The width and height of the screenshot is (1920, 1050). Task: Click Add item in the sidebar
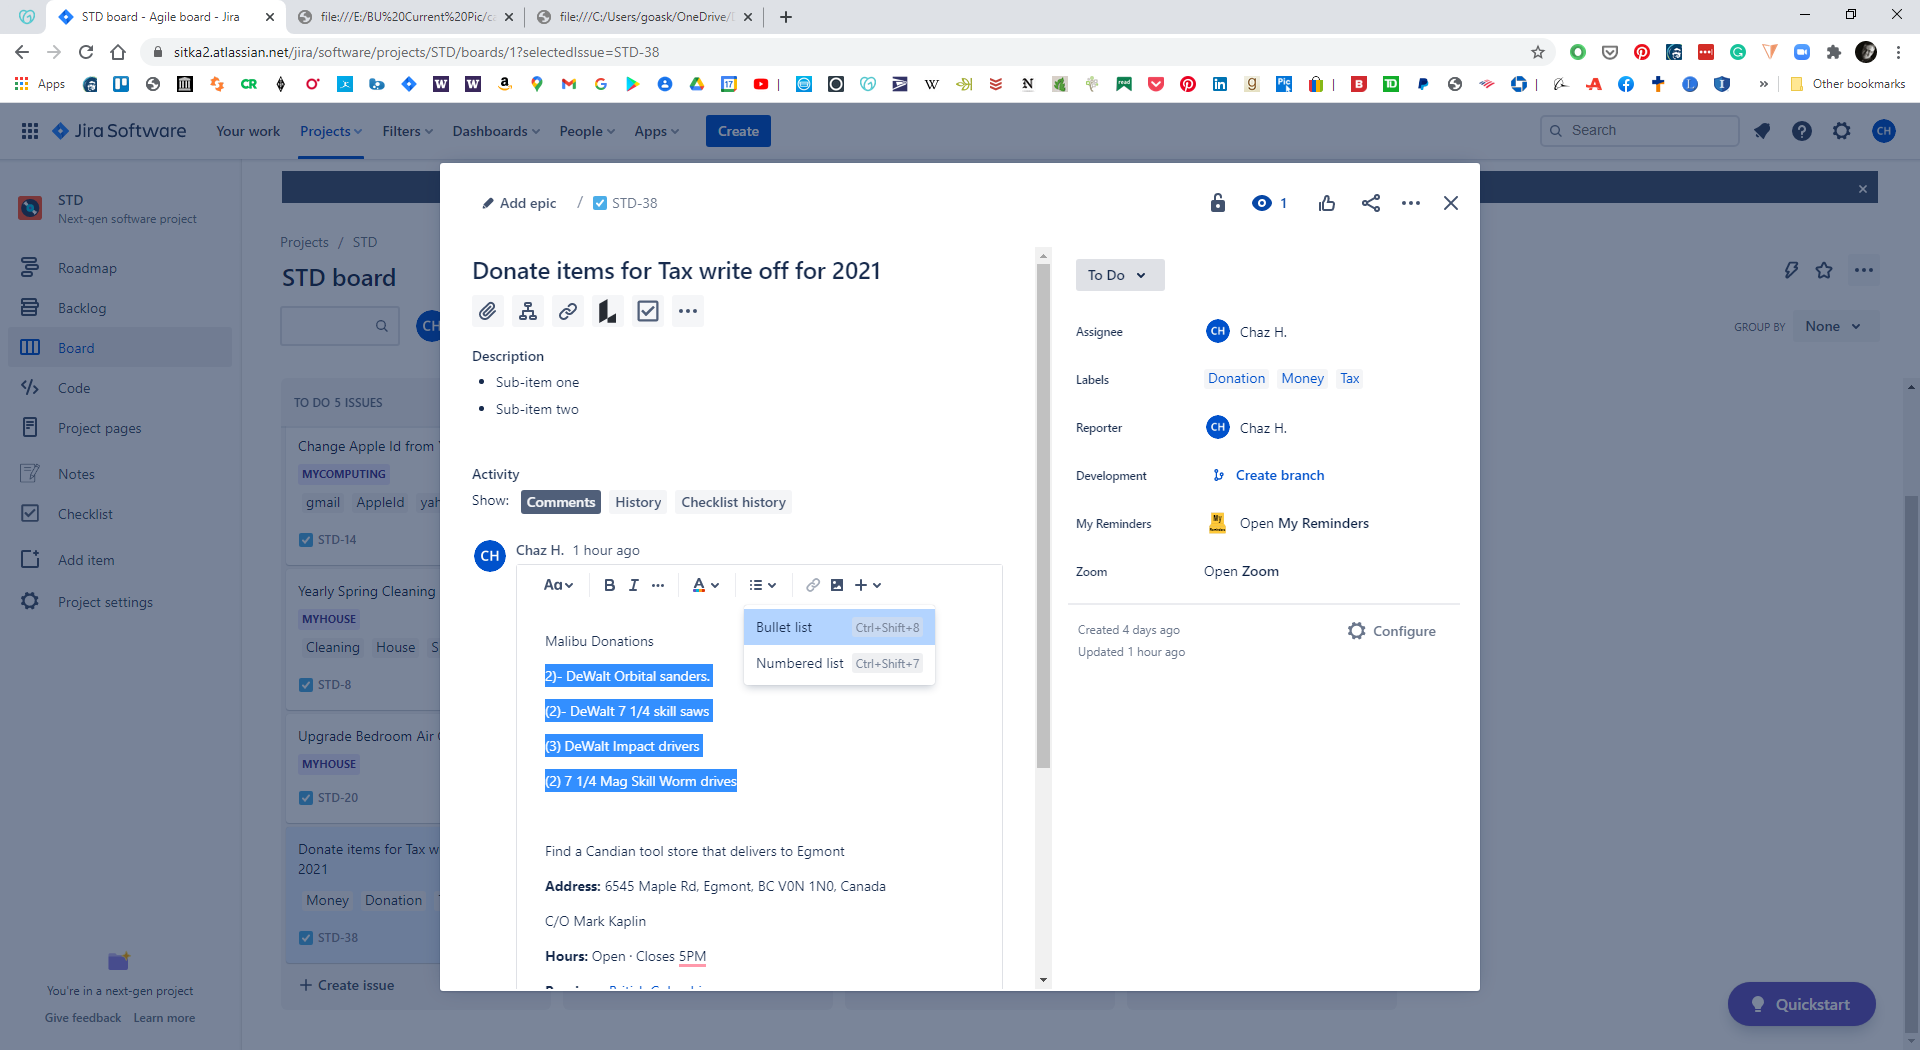(120, 560)
